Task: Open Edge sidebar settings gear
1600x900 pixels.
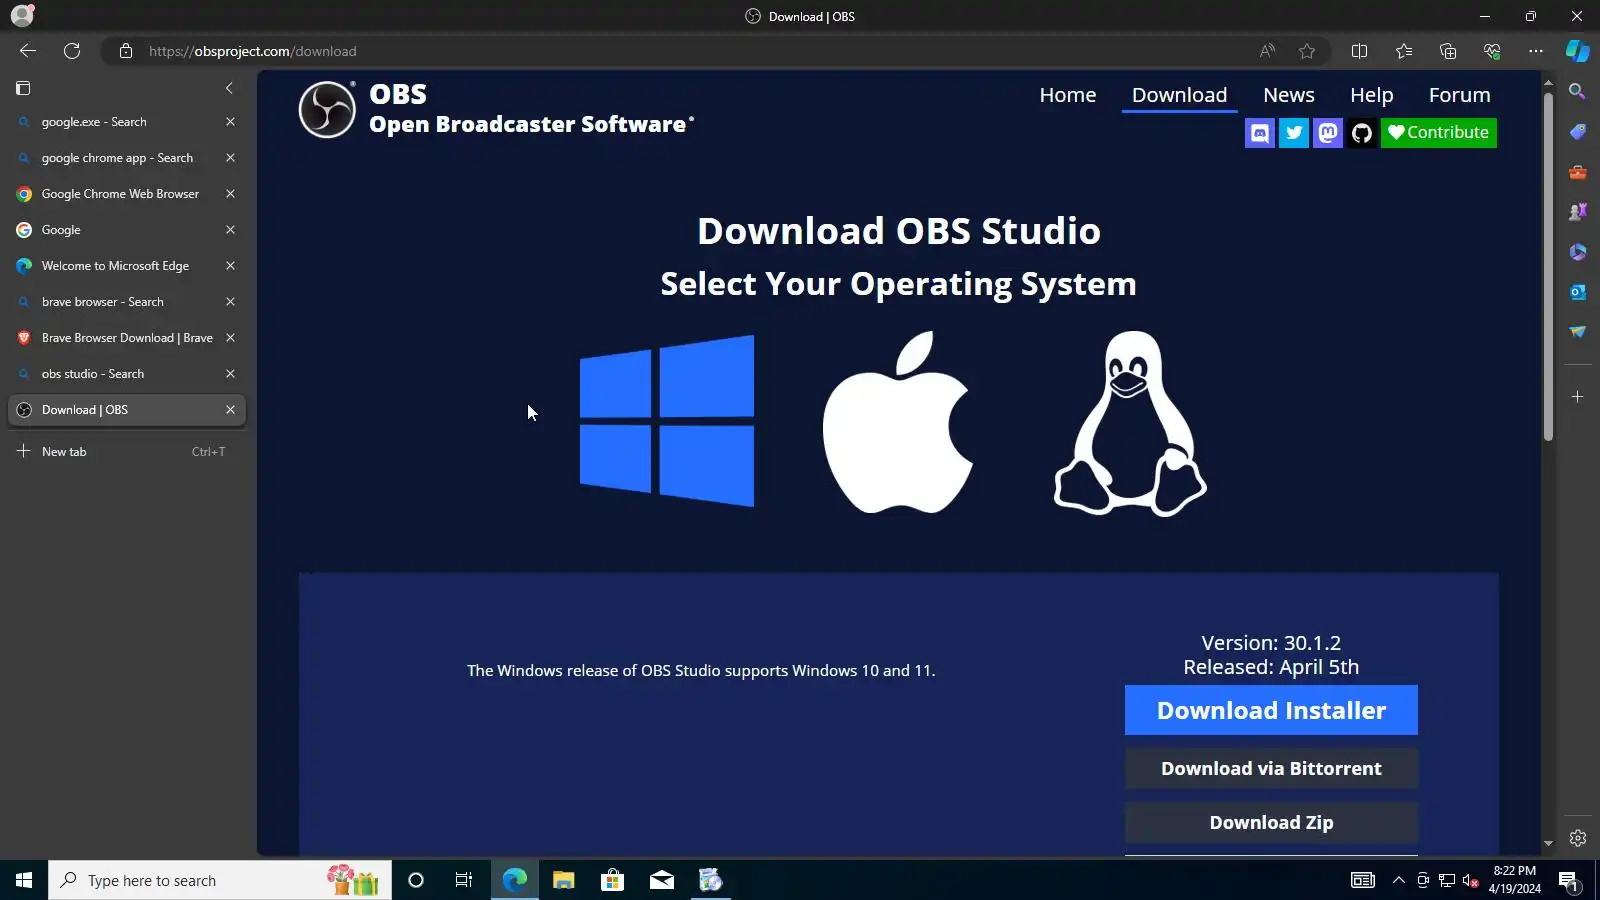Action: [x=1578, y=838]
